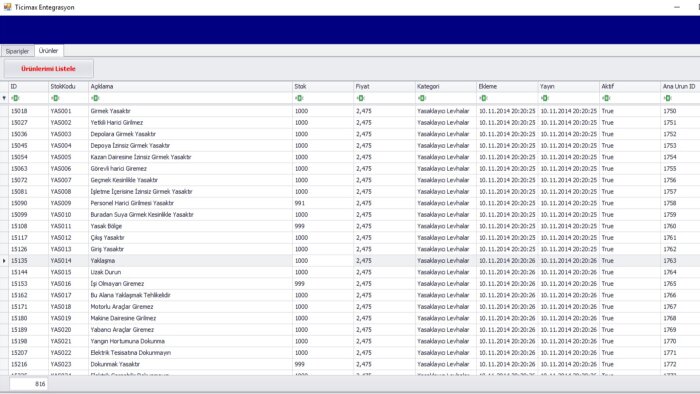Click the Ürünlerimi Listele button

point(49,69)
